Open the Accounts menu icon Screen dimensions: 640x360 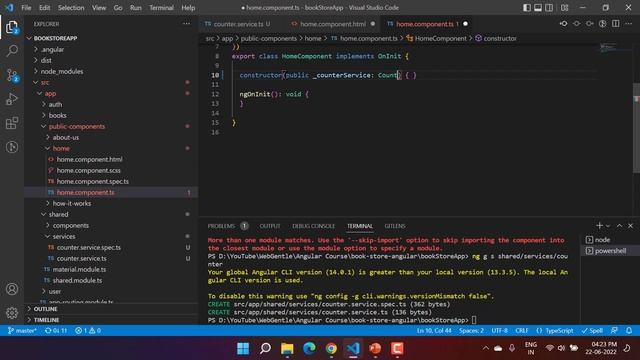point(12,289)
